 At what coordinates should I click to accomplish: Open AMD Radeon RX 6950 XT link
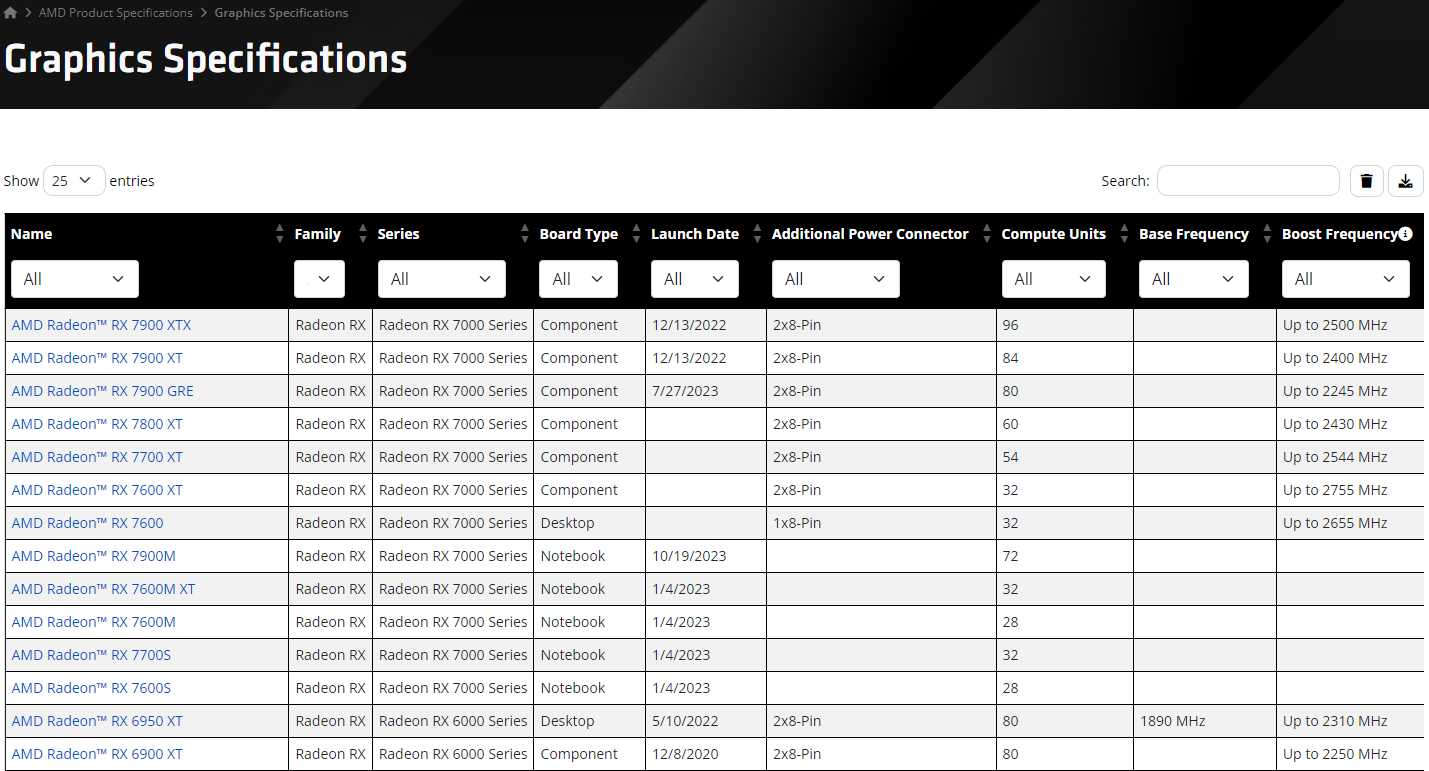point(97,721)
